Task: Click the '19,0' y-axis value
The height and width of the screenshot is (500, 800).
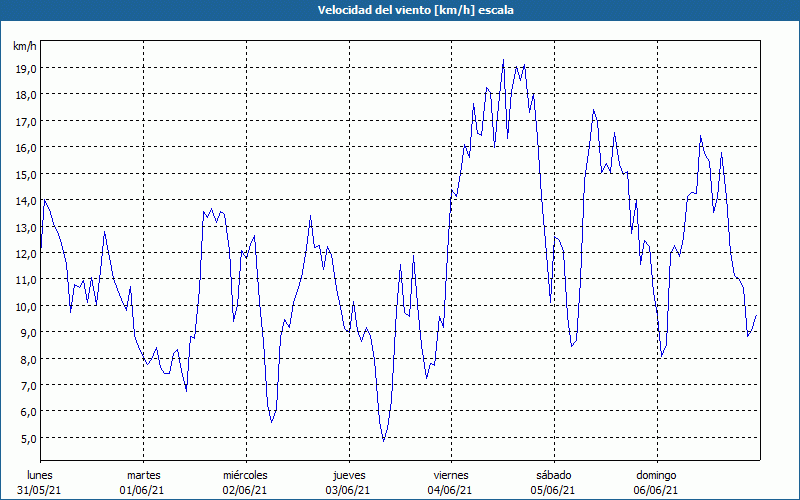Action: (x=26, y=68)
